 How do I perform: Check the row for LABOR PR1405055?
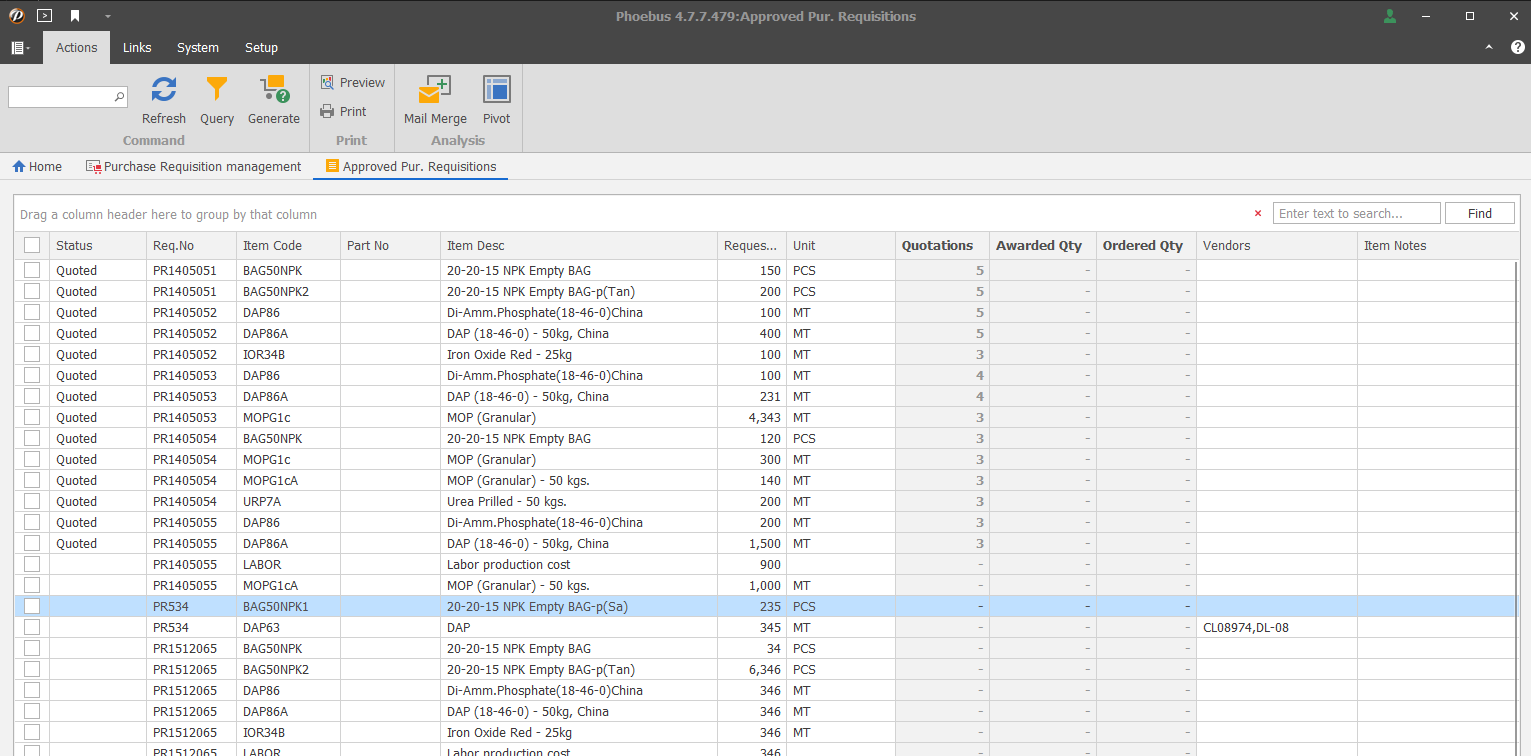coord(32,564)
